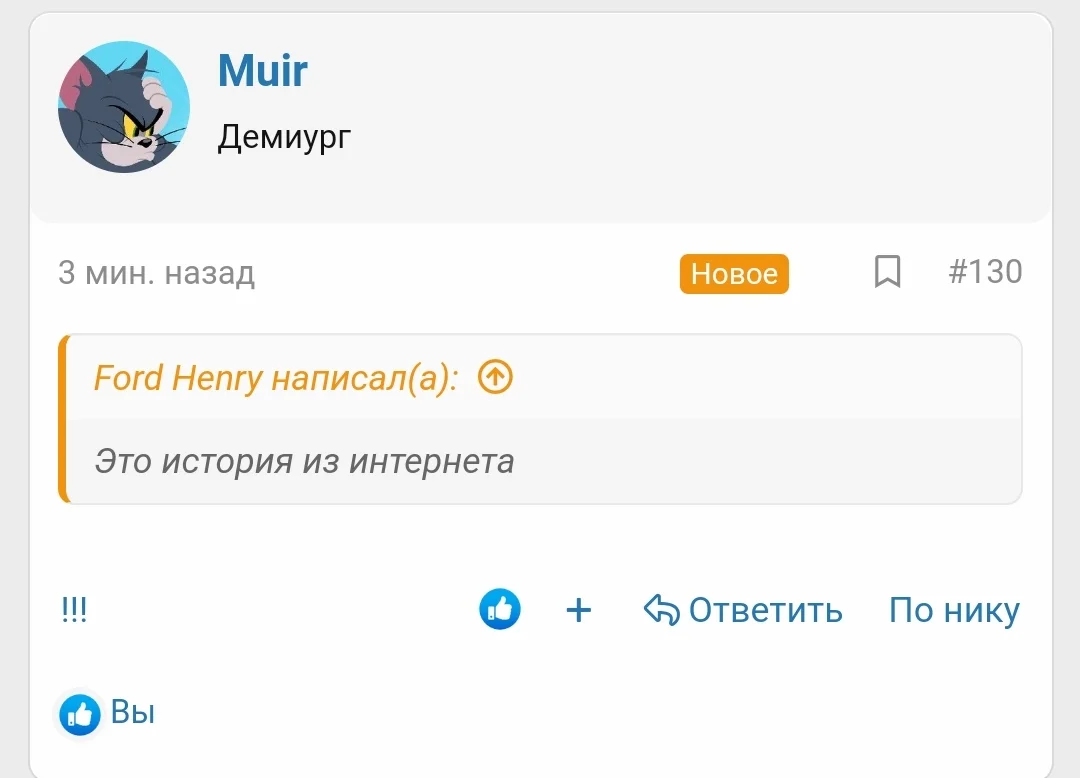
Task: Jump to the quoted post via the up-arrow icon
Action: (x=495, y=377)
